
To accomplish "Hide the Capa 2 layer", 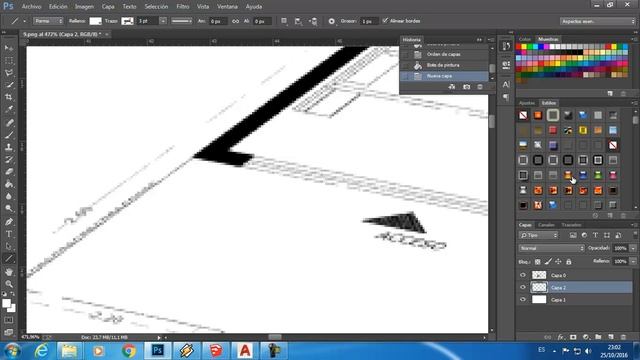I will (523, 287).
